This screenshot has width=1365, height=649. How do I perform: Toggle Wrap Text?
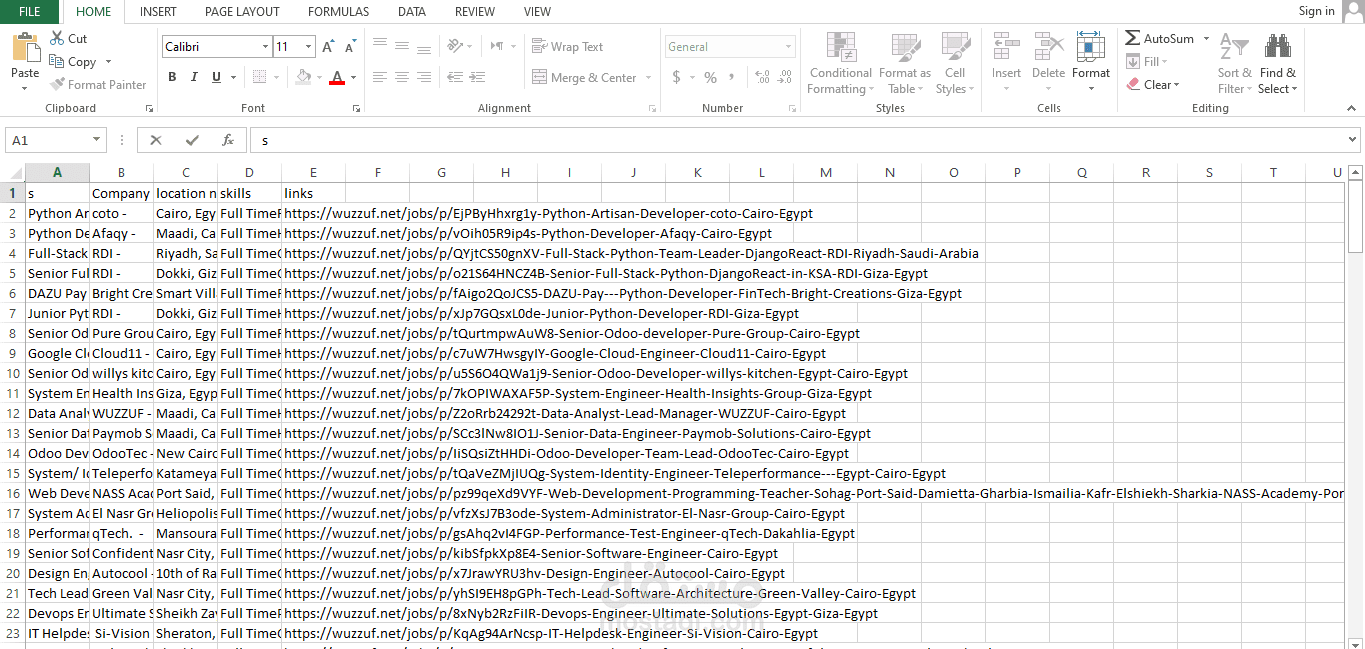pos(567,47)
